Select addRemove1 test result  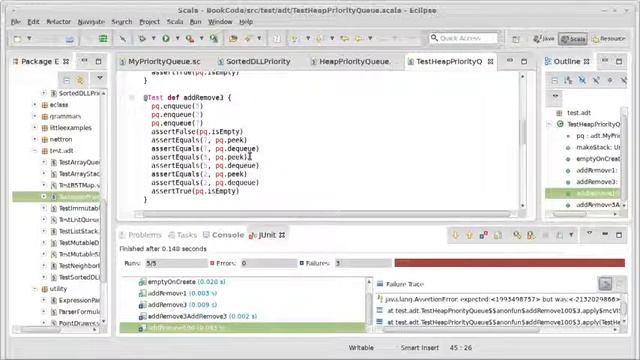pos(182,293)
